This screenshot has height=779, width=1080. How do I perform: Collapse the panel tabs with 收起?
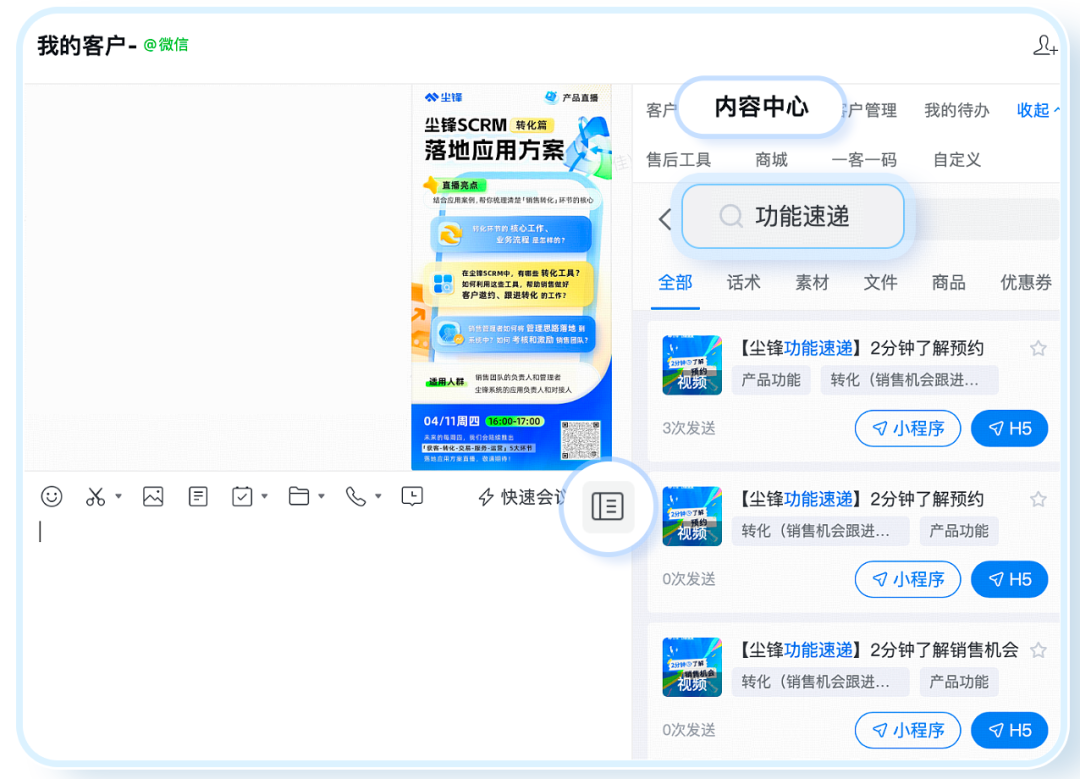click(x=1038, y=110)
